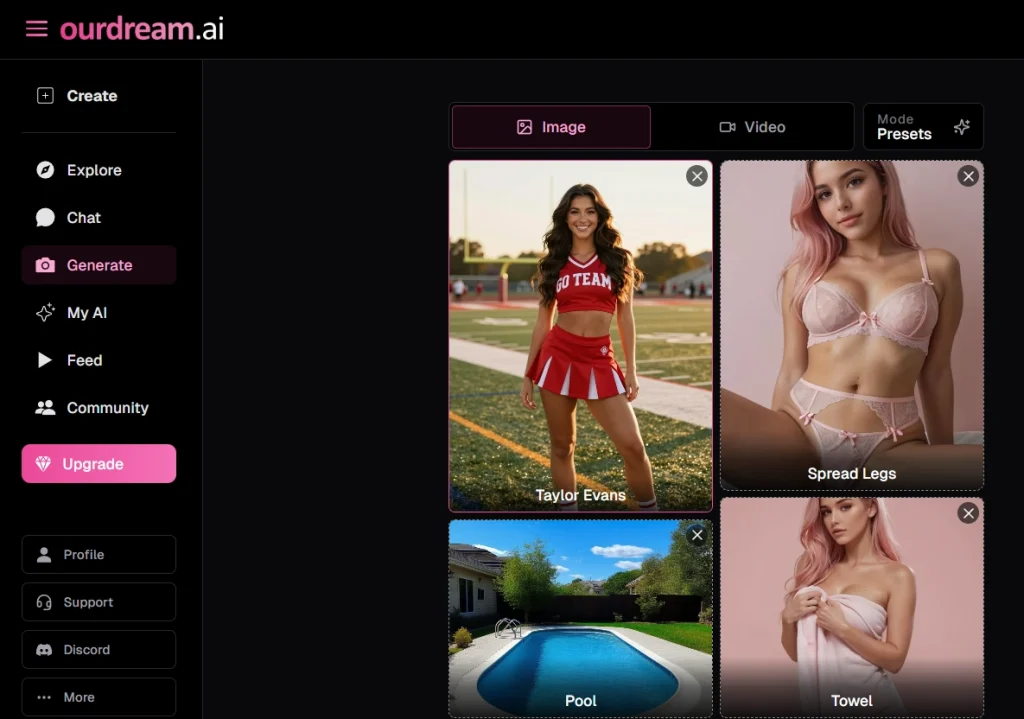Remove the Pool background preset

tap(697, 535)
